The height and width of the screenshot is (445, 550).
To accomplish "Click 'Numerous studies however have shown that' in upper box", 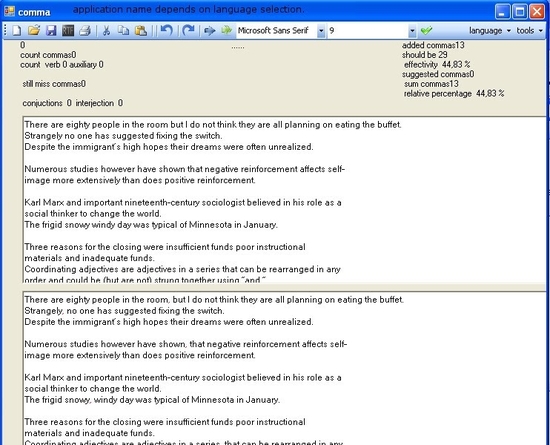I will [114, 169].
